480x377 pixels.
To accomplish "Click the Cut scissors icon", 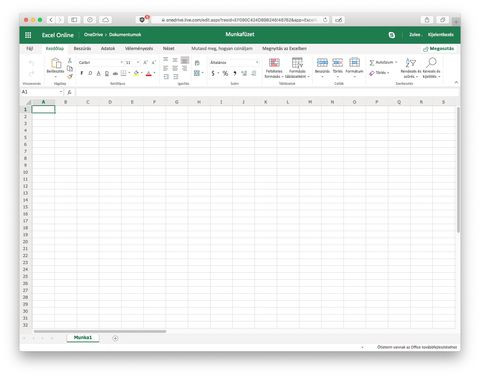I will [x=70, y=60].
